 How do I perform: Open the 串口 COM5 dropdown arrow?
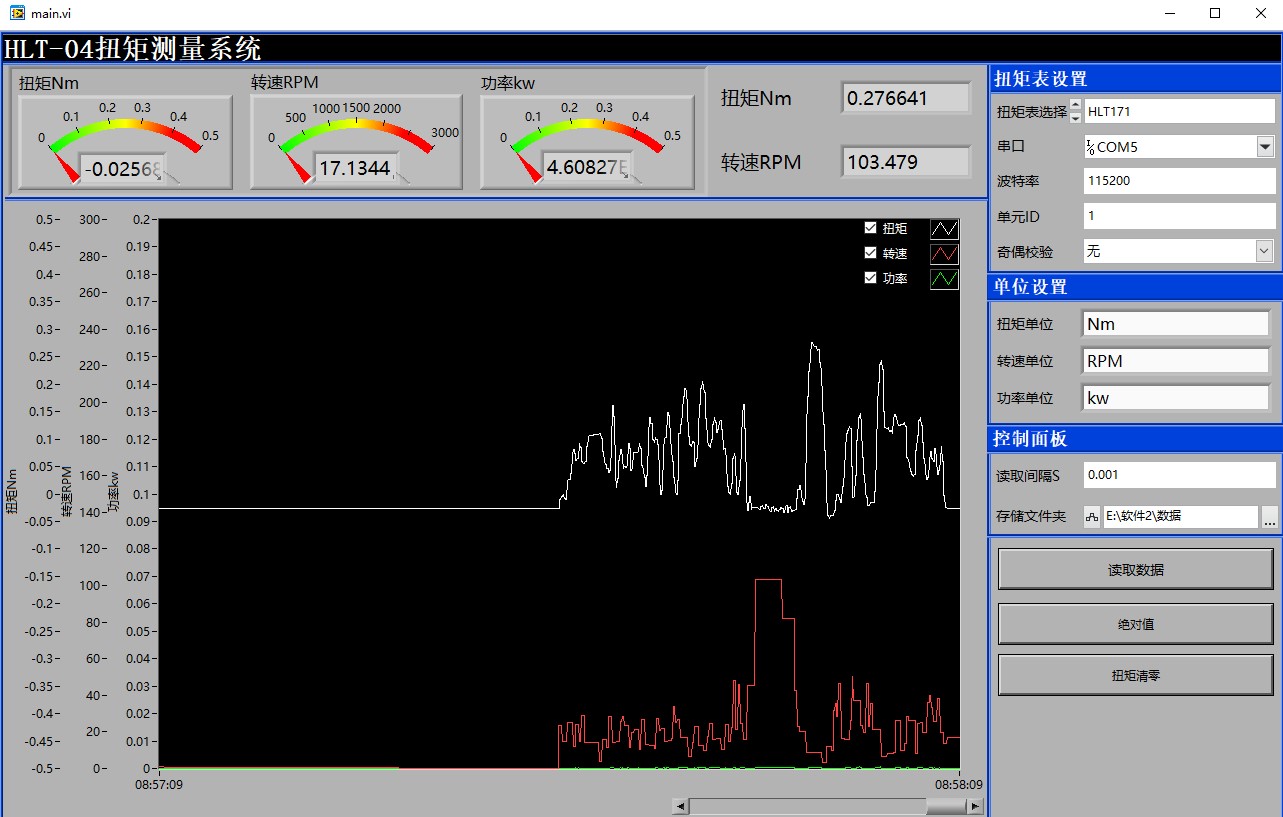click(x=1265, y=147)
